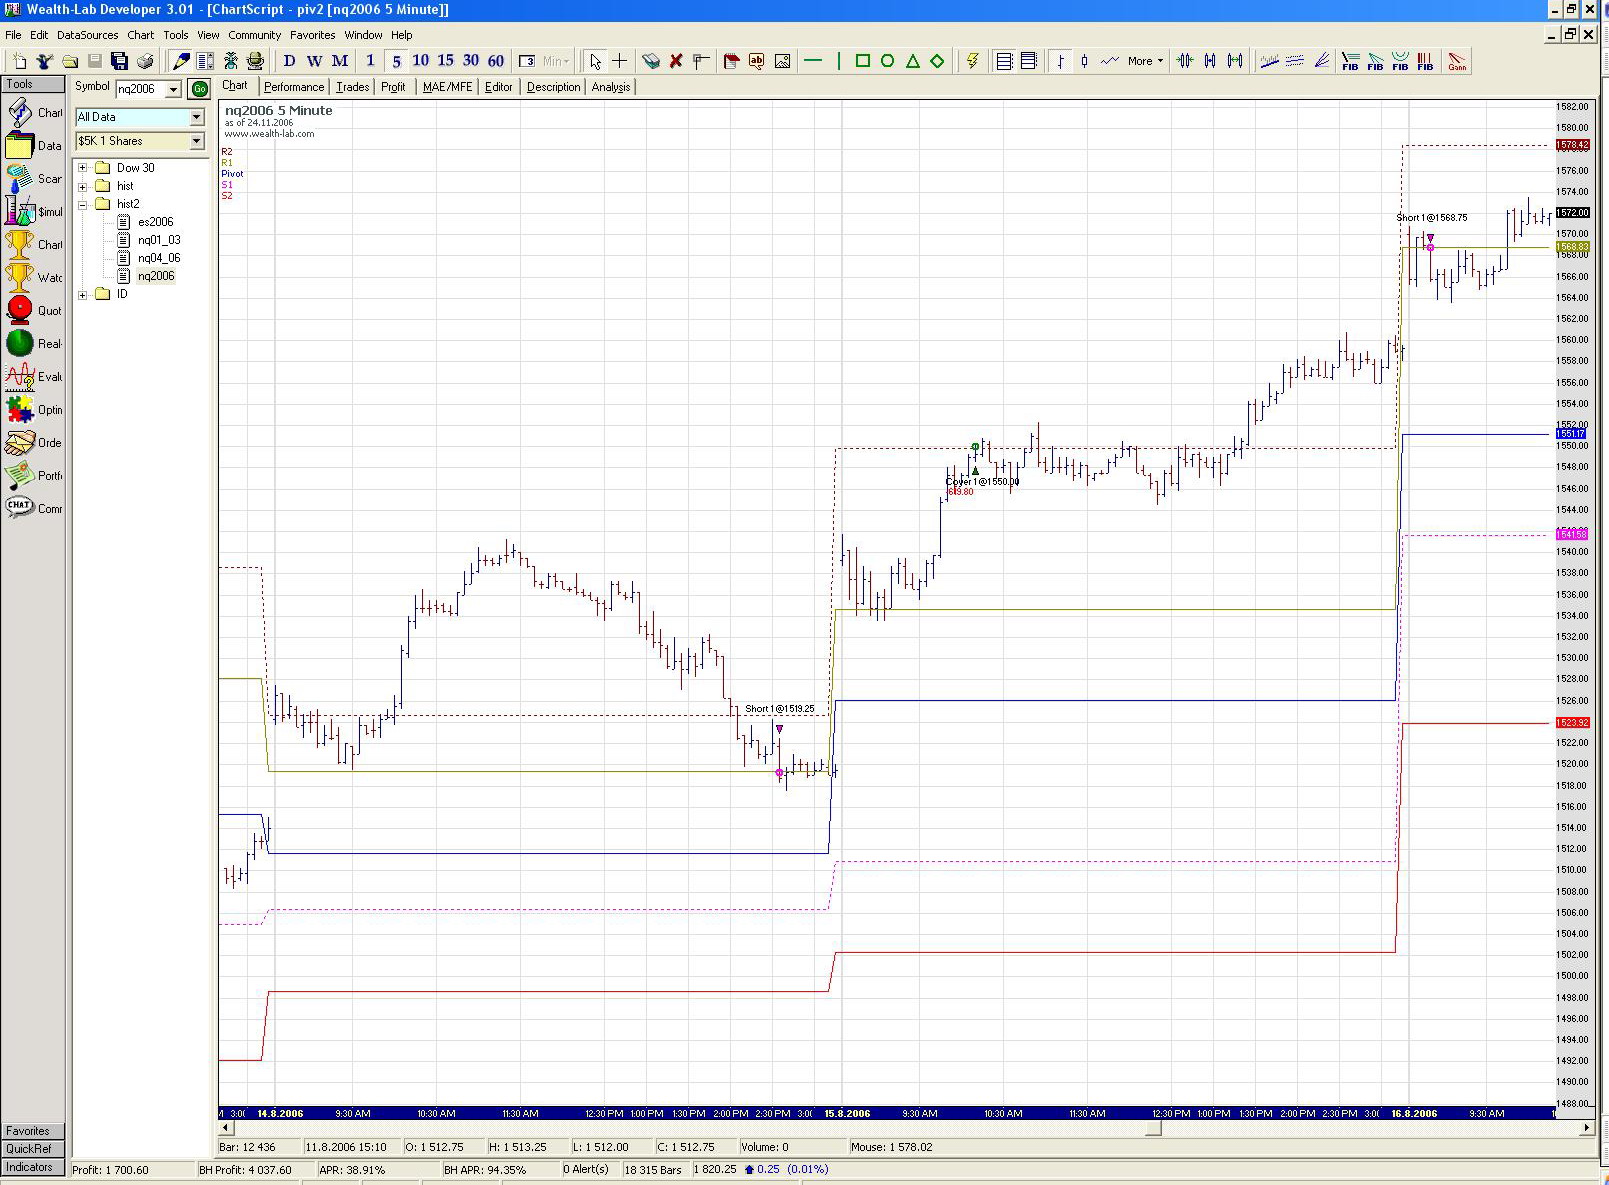Expand the hist folder
Viewport: 1609px width, 1185px height.
pos(83,186)
